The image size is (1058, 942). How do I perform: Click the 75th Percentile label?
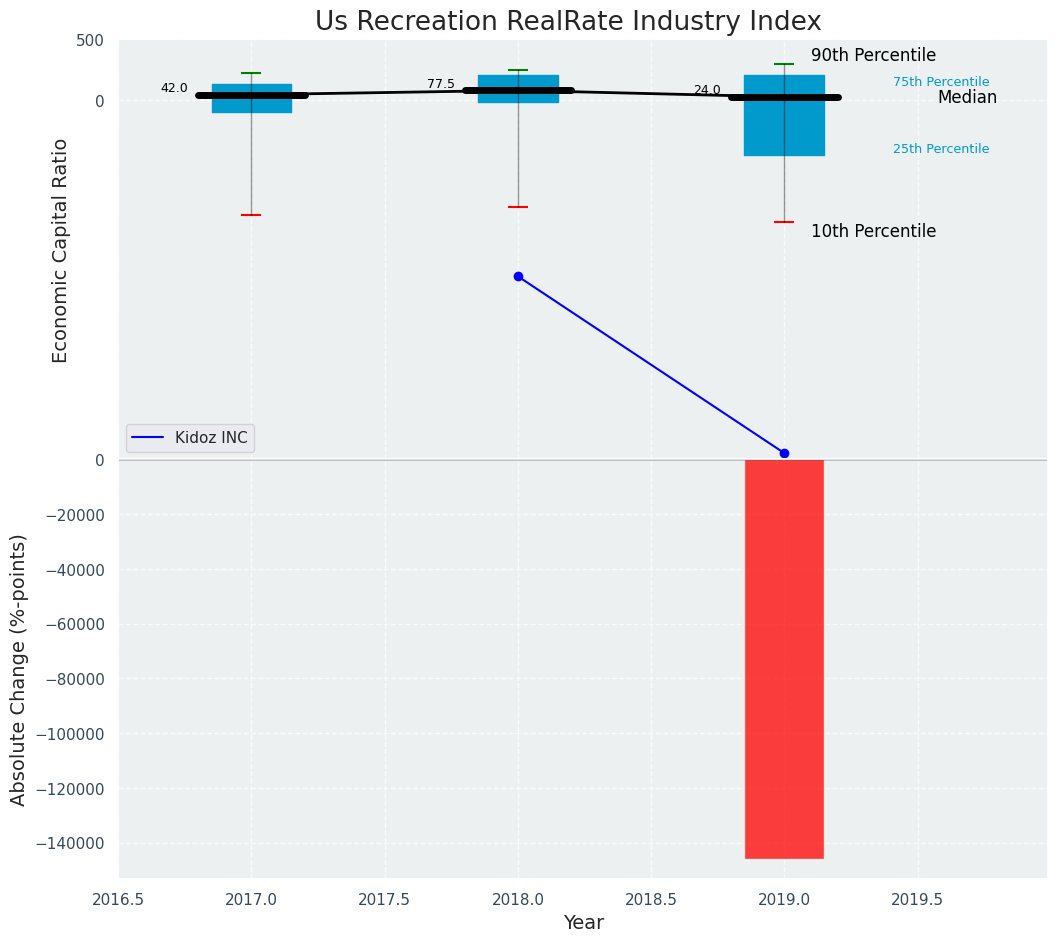[941, 82]
